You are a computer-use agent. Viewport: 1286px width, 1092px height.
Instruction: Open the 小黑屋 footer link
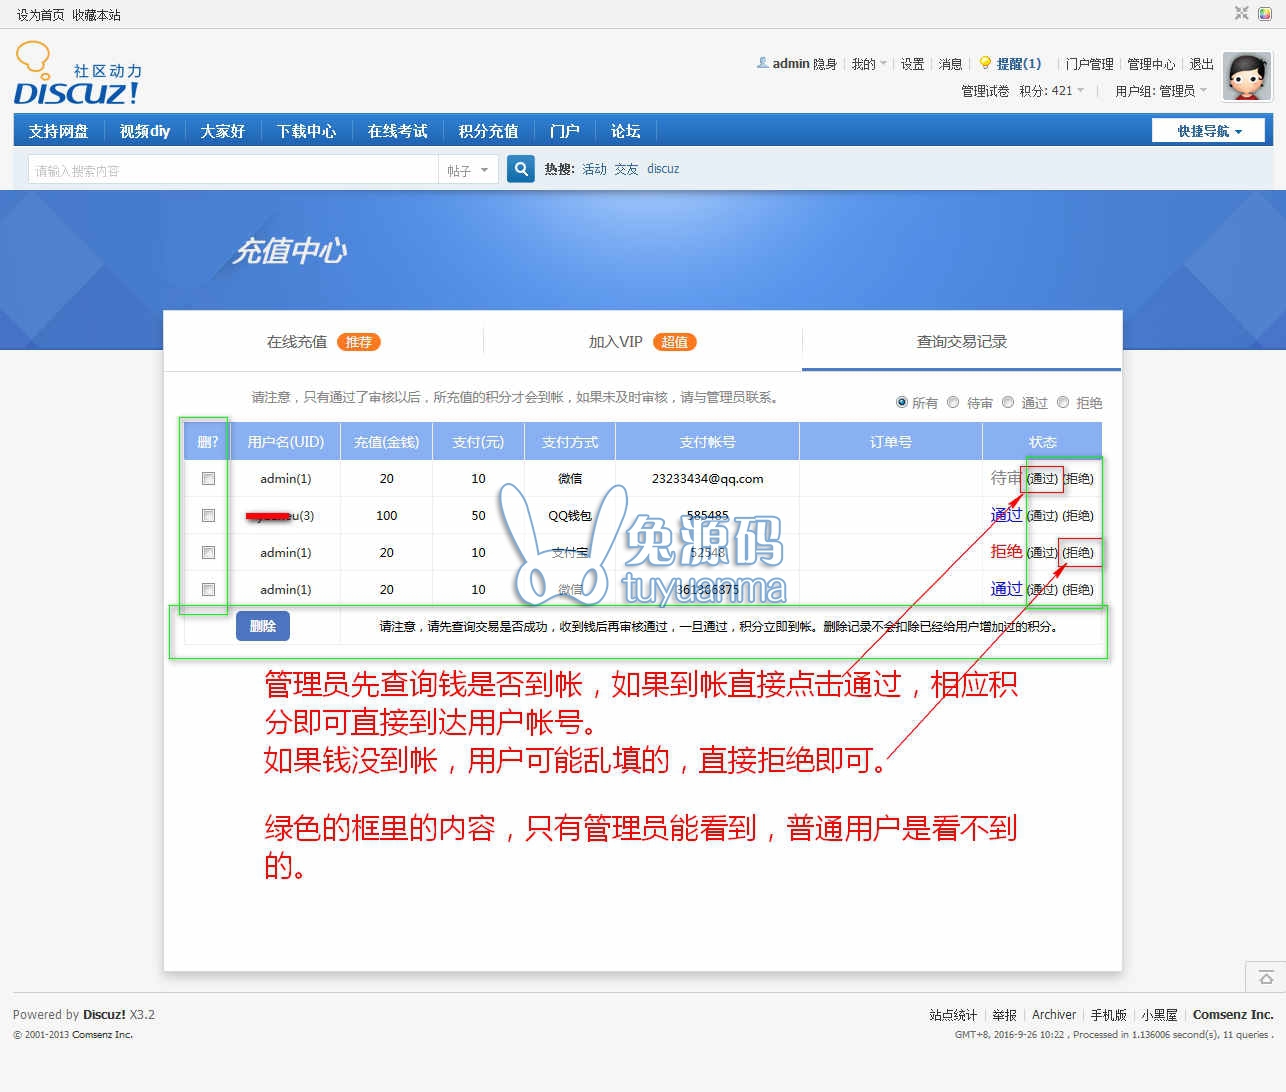[x=1159, y=1015]
